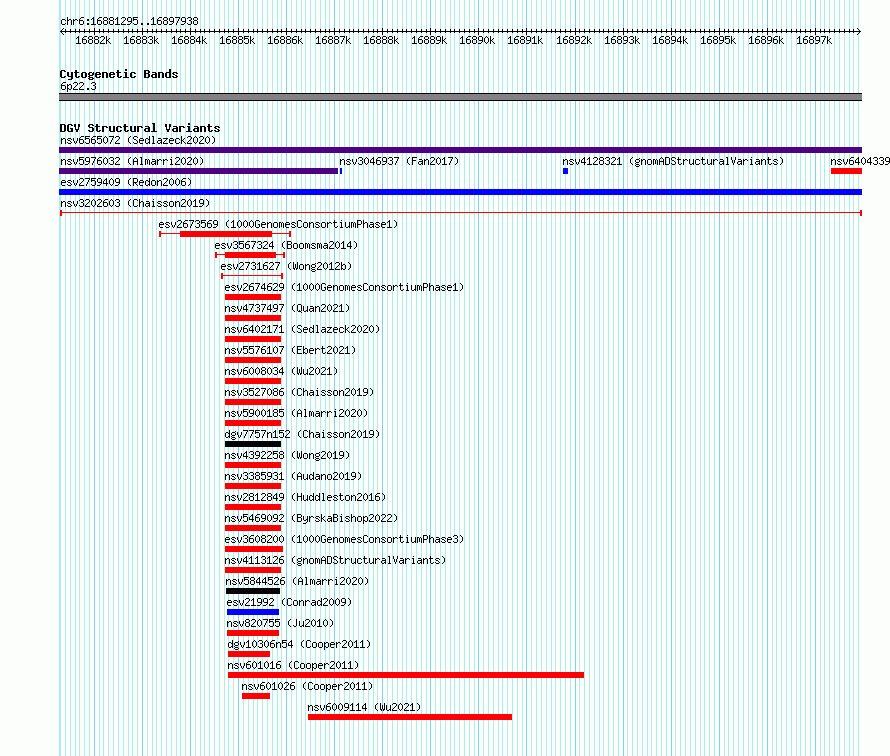890x756 pixels.
Task: Open nsv601016 (Cooper2011) variant label
Action: coord(293,665)
